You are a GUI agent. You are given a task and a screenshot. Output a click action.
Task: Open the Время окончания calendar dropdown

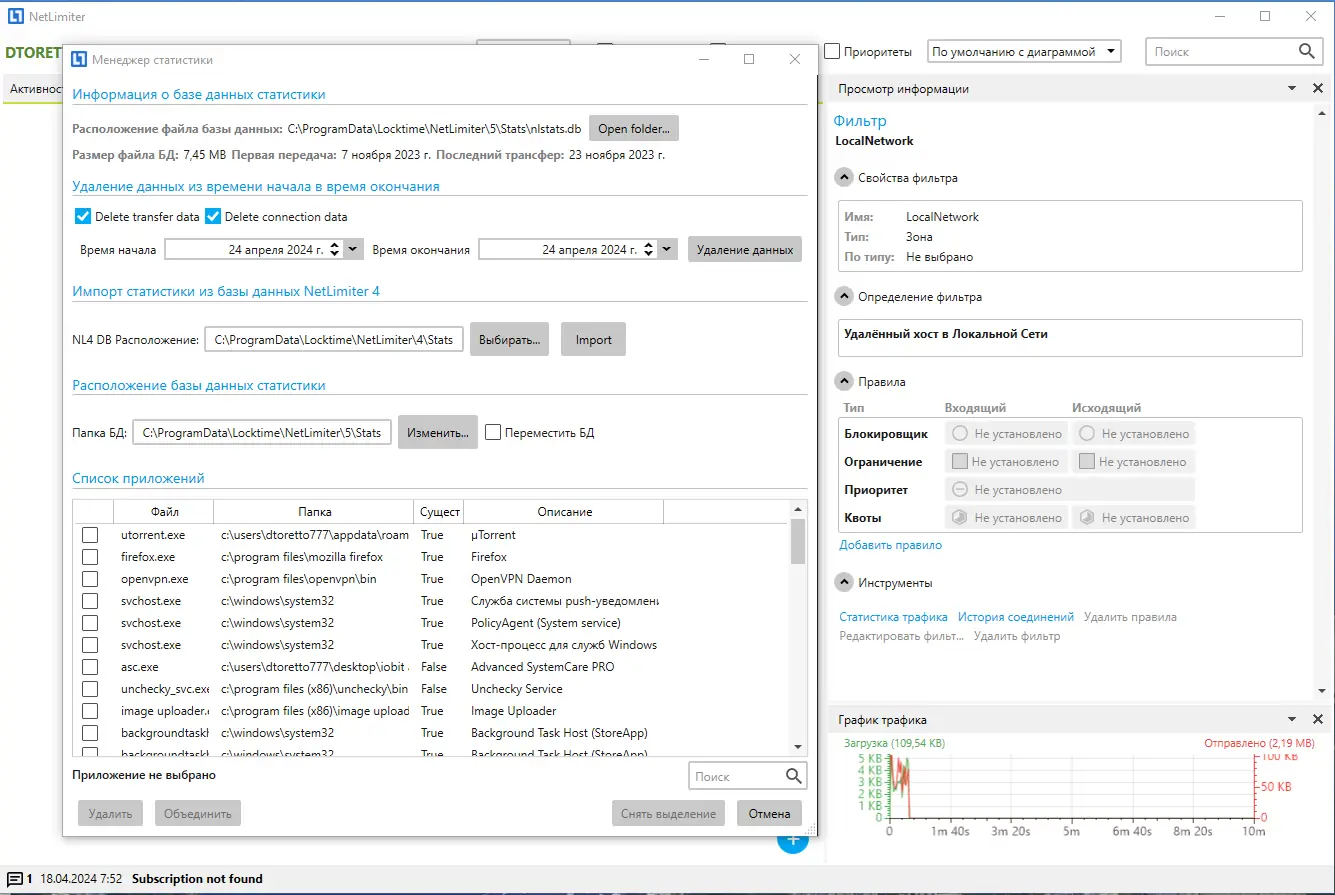[x=668, y=249]
